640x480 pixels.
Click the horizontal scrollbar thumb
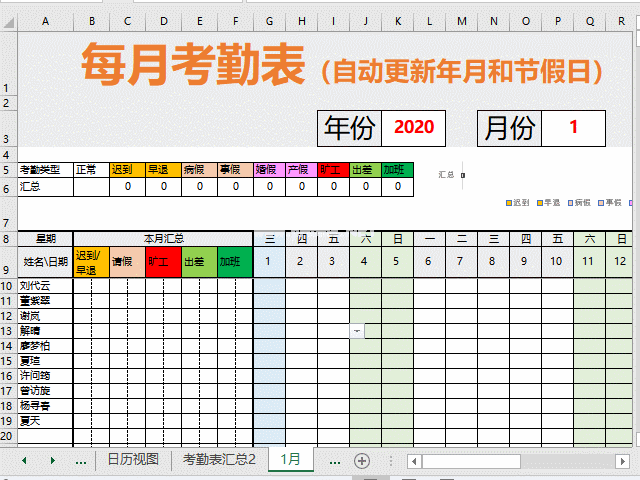point(471,462)
